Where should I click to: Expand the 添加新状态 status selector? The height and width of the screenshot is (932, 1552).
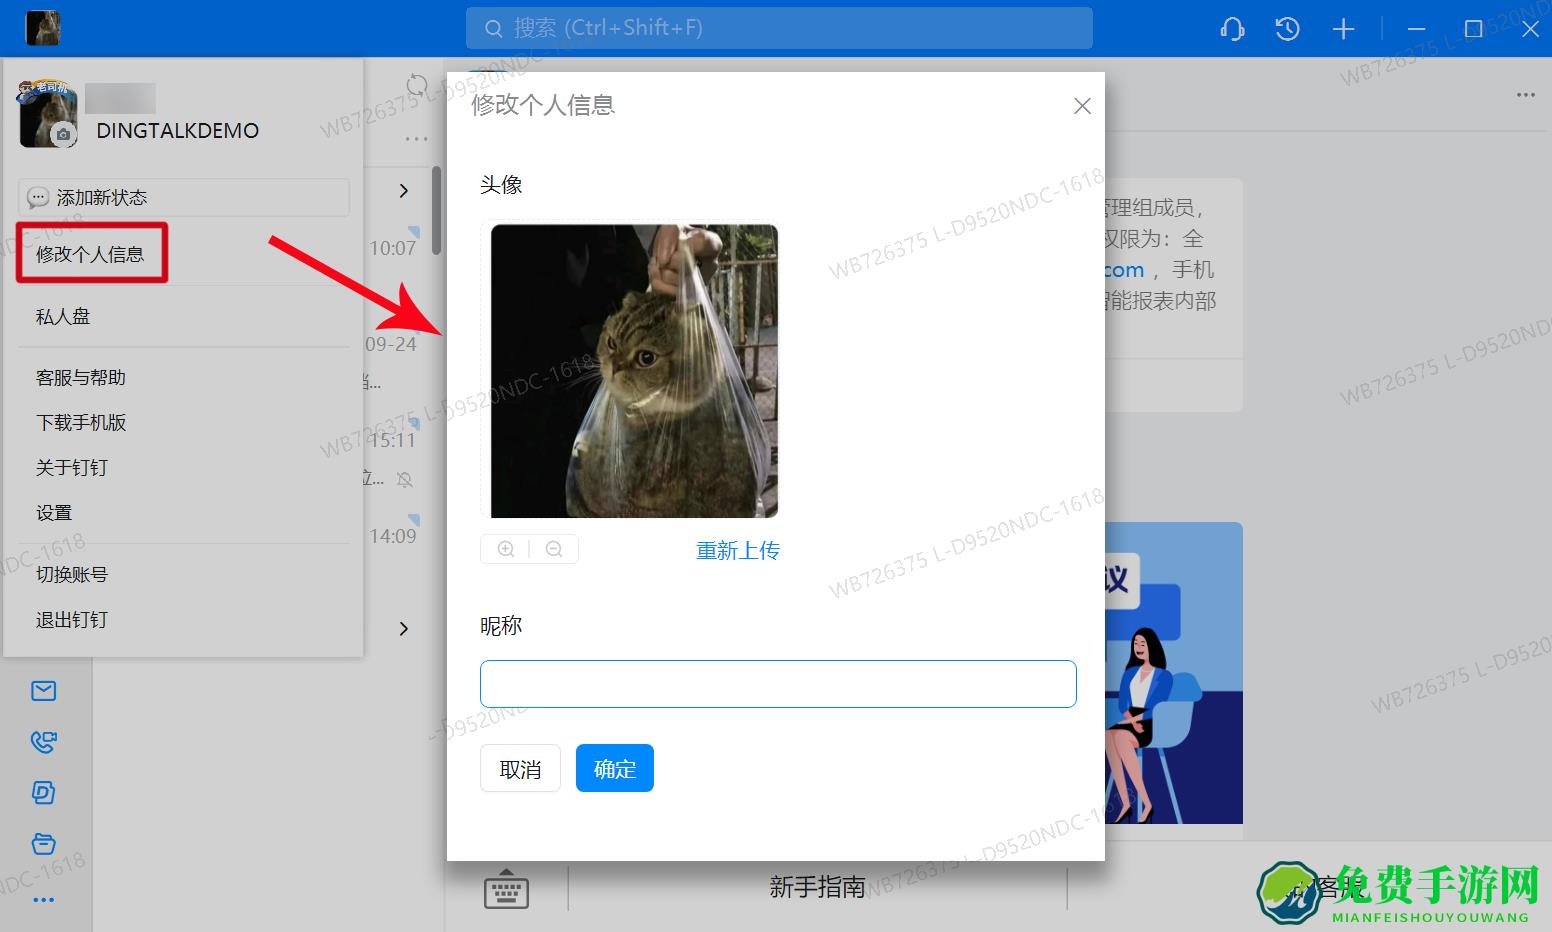point(183,198)
